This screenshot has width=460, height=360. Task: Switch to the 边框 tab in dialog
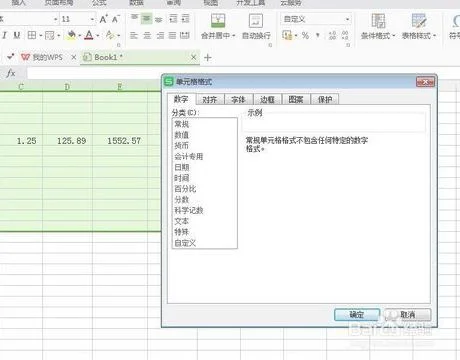coord(267,99)
